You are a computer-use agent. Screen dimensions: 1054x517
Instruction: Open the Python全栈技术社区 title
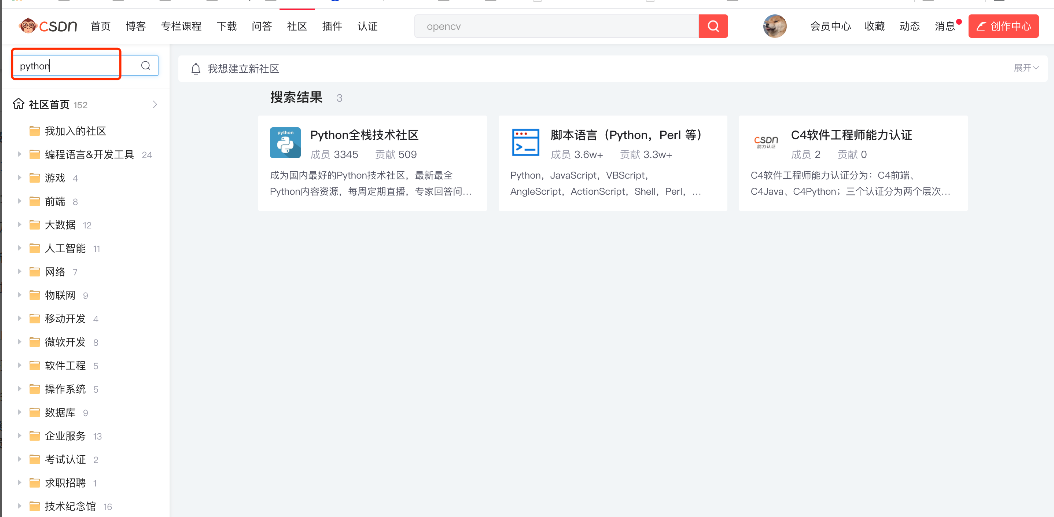click(364, 135)
